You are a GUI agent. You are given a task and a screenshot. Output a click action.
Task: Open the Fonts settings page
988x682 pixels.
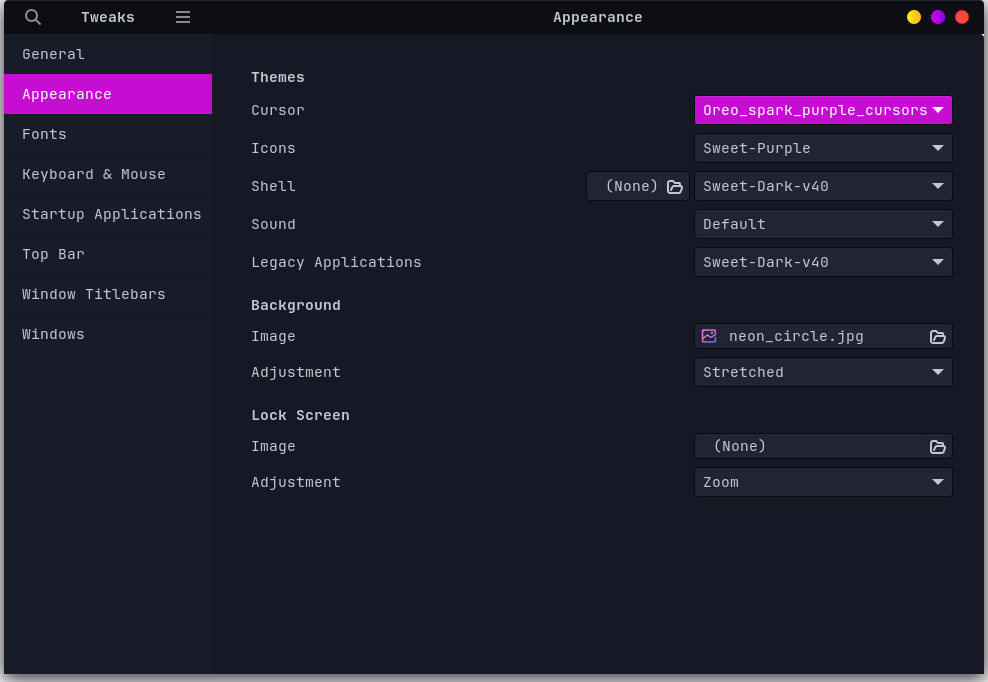tap(105, 134)
